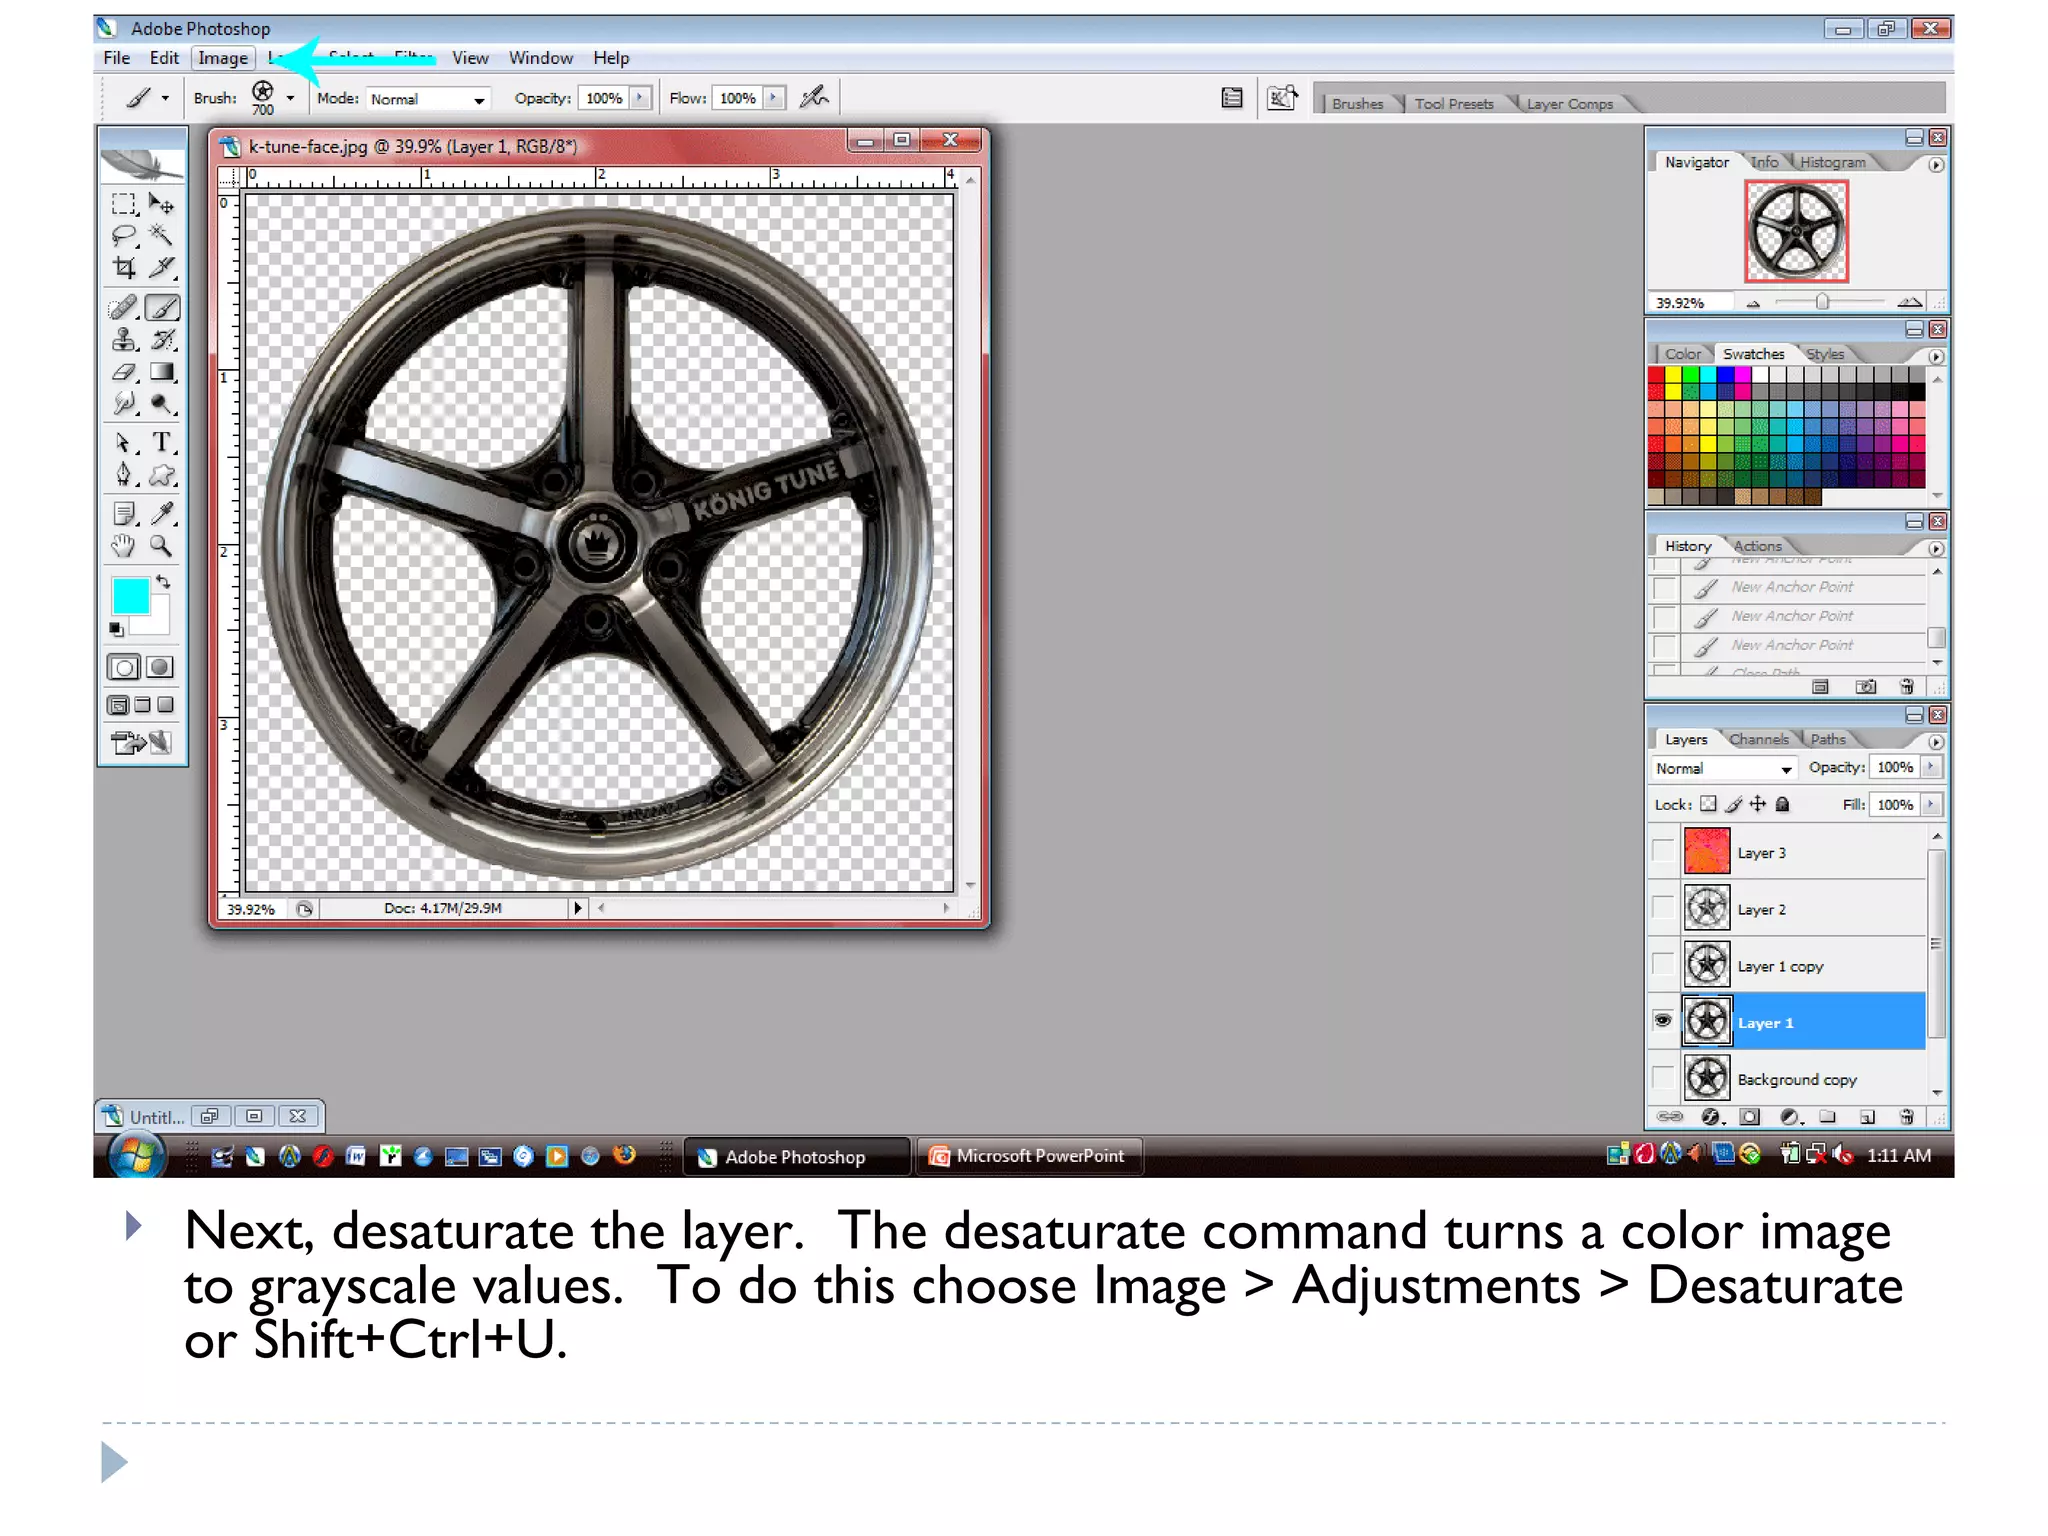Switch to Adobe Photoshop taskbar button
The height and width of the screenshot is (1536, 2048).
click(x=797, y=1156)
